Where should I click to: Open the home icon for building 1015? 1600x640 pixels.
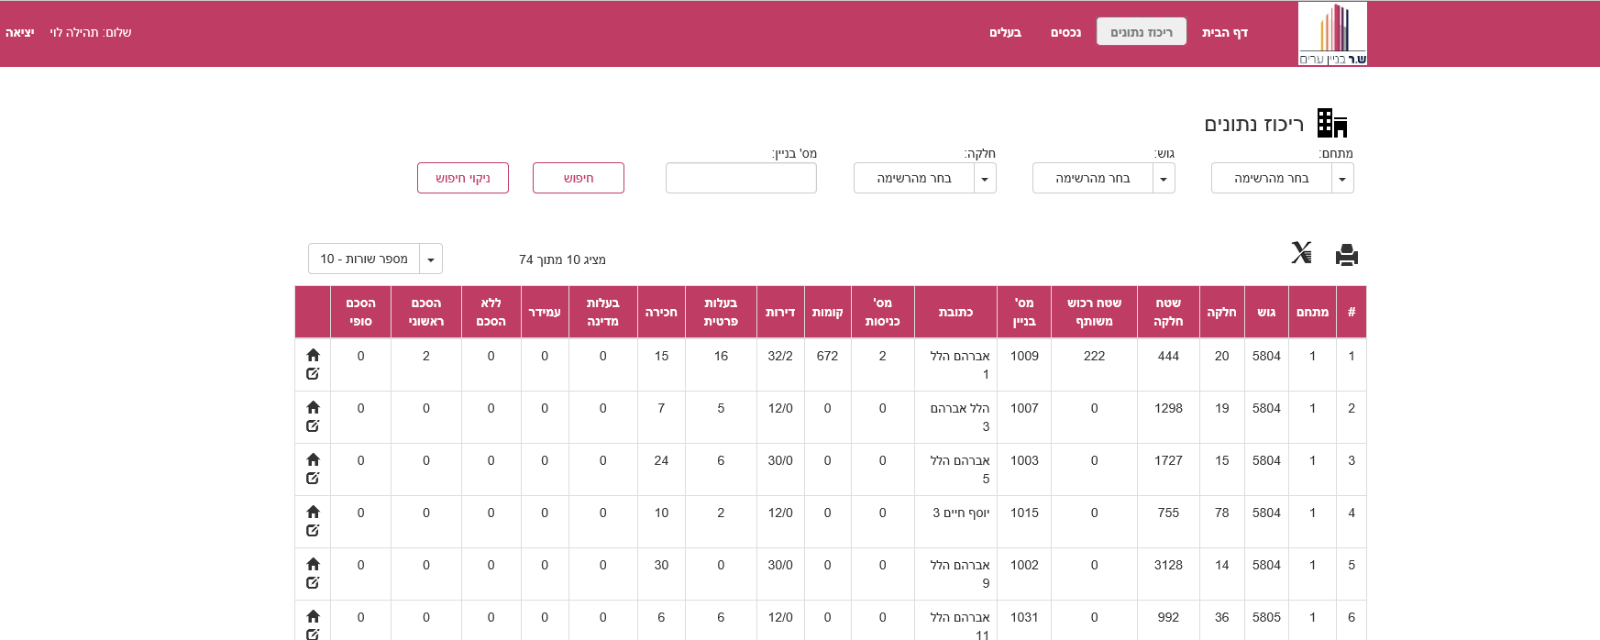pos(313,512)
